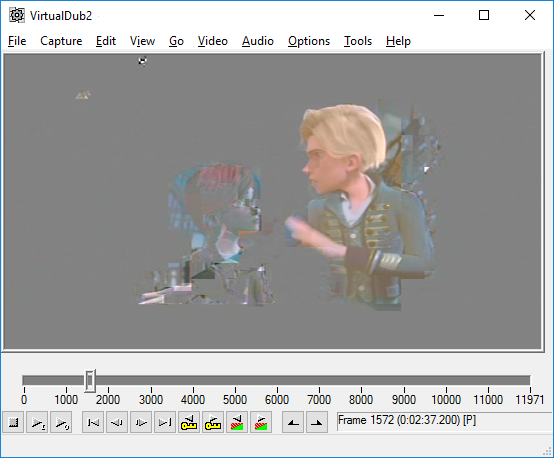Viewport: 554px width, 458px height.
Task: Open the Capture menu
Action: click(x=61, y=41)
